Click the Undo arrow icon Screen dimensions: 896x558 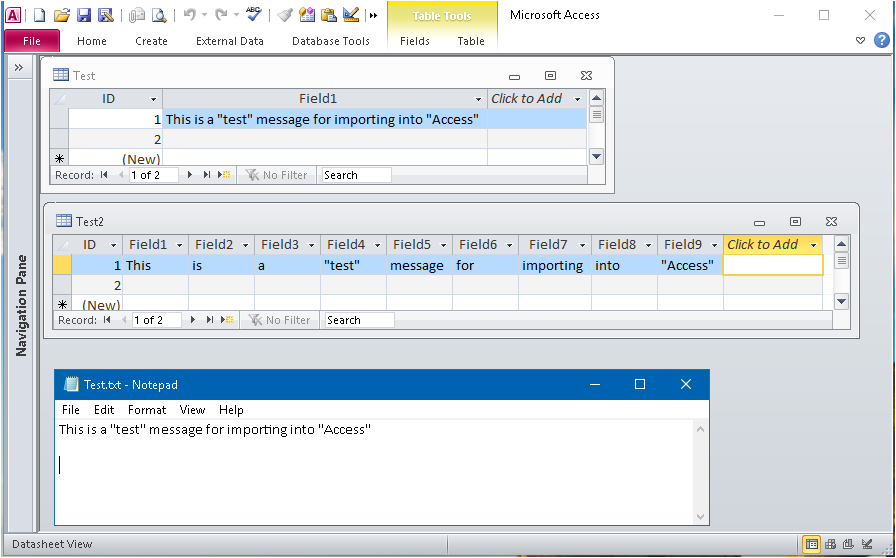pyautogui.click(x=189, y=15)
